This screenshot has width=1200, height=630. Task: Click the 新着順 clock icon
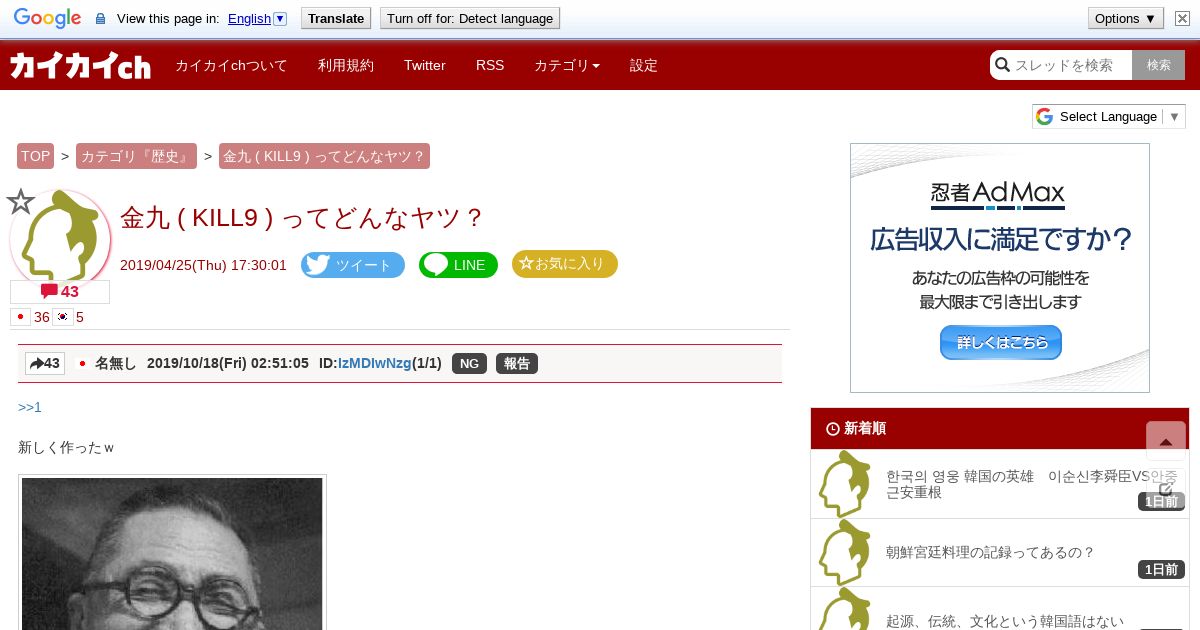[x=832, y=429]
